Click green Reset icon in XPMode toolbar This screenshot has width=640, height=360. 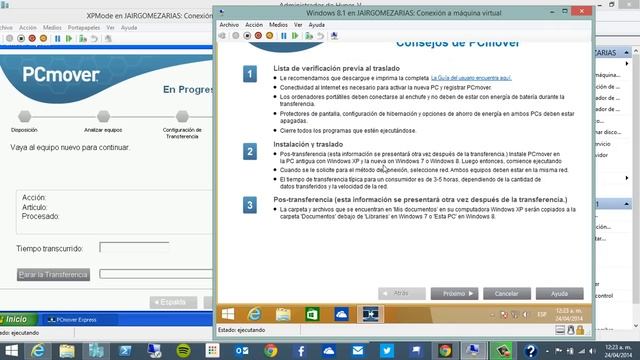(x=69, y=39)
